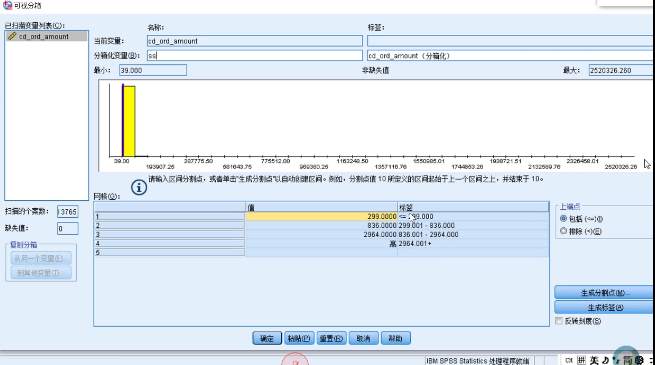Enable the 反转刻度 reverse scale checkbox
Image resolution: width=655 pixels, height=365 pixels.
559,321
